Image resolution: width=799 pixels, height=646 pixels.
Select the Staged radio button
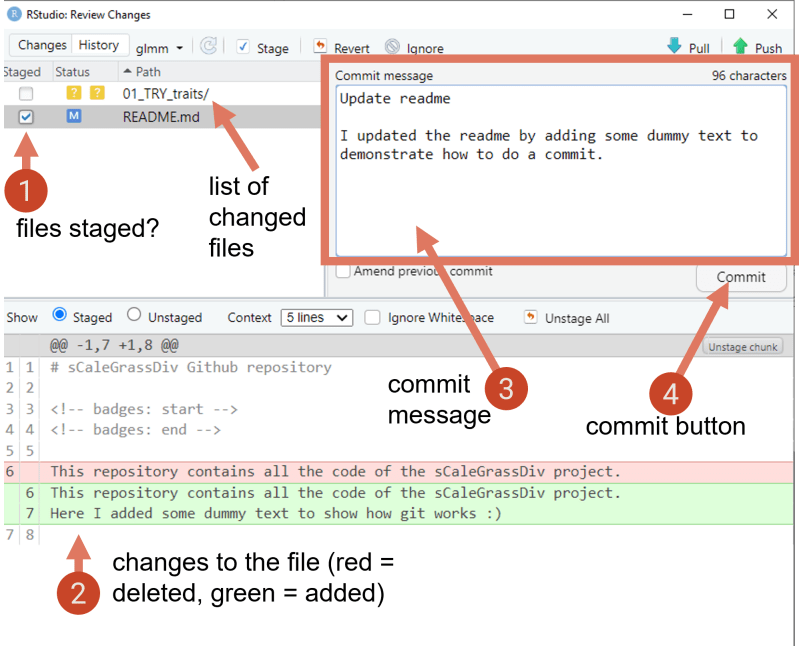[x=60, y=314]
